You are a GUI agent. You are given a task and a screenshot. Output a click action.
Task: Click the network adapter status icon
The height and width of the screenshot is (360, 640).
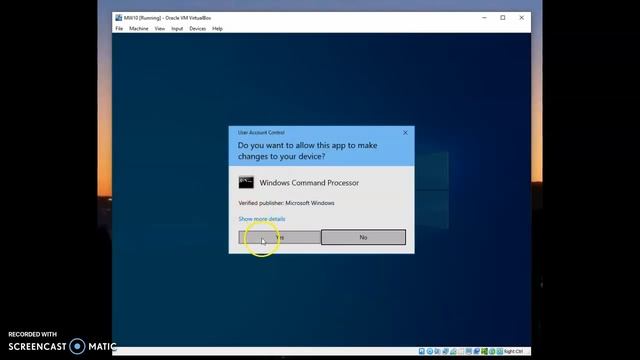[446, 351]
